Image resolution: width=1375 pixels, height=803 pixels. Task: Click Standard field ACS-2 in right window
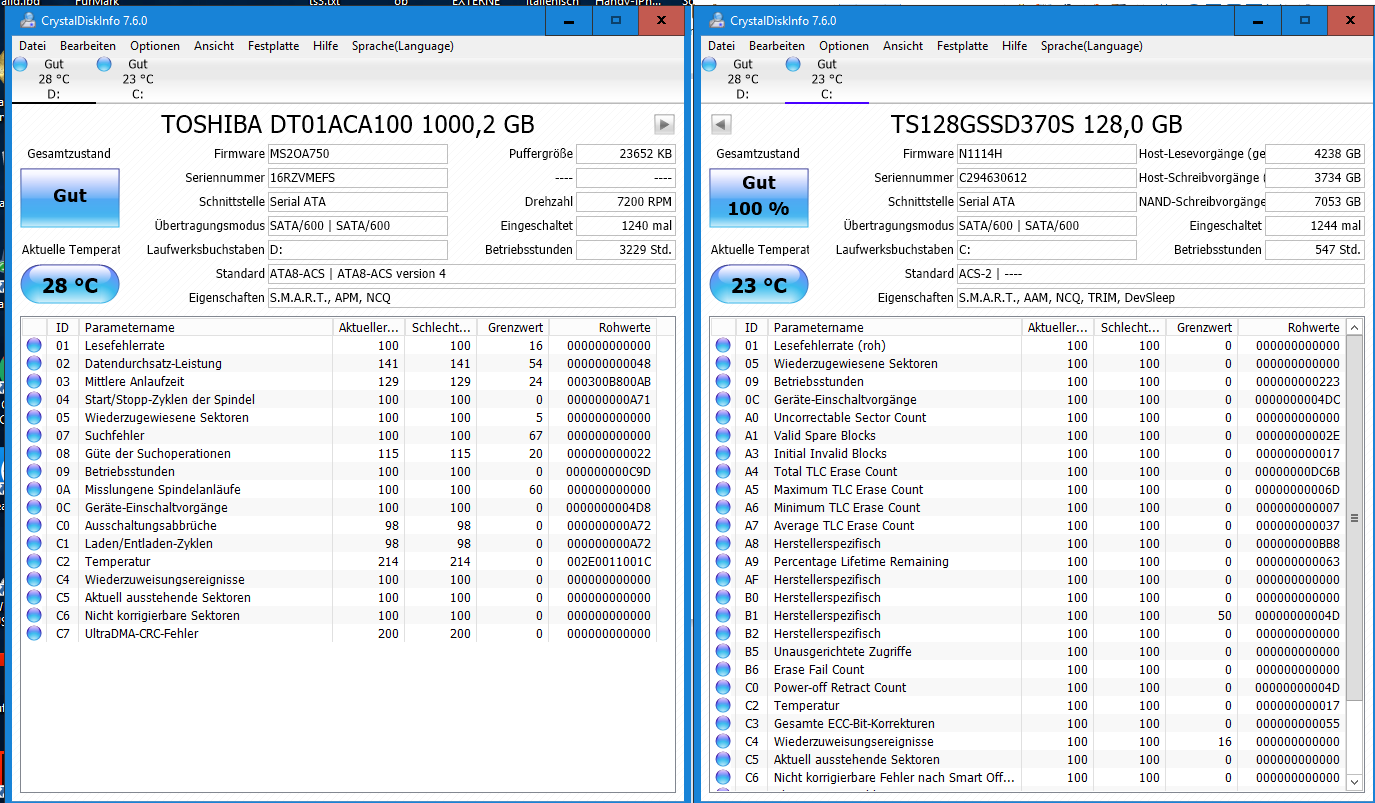click(1160, 274)
